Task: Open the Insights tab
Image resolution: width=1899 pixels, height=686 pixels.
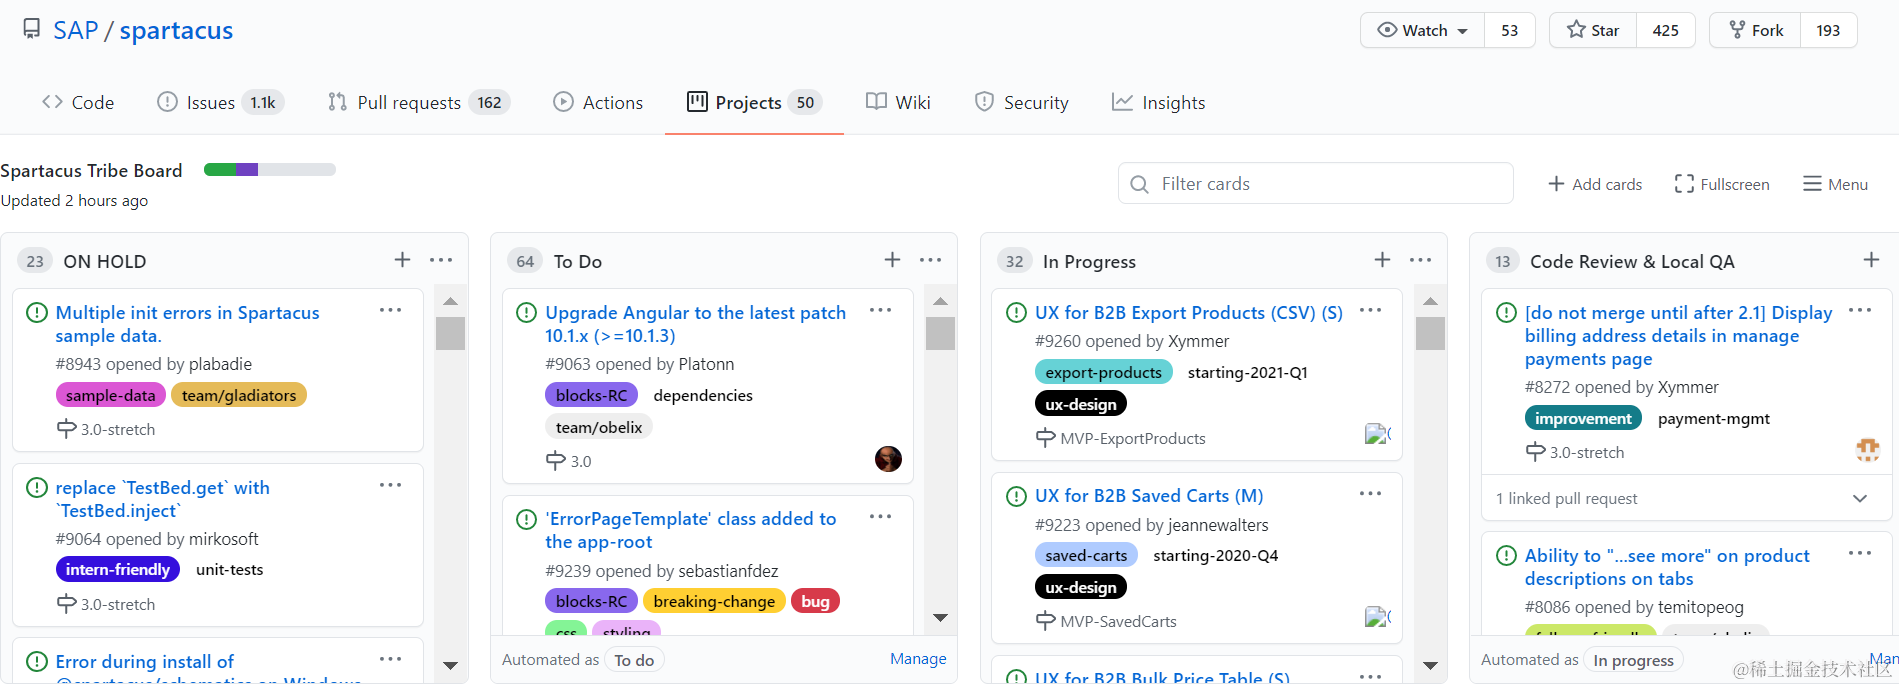Action: (x=1158, y=102)
